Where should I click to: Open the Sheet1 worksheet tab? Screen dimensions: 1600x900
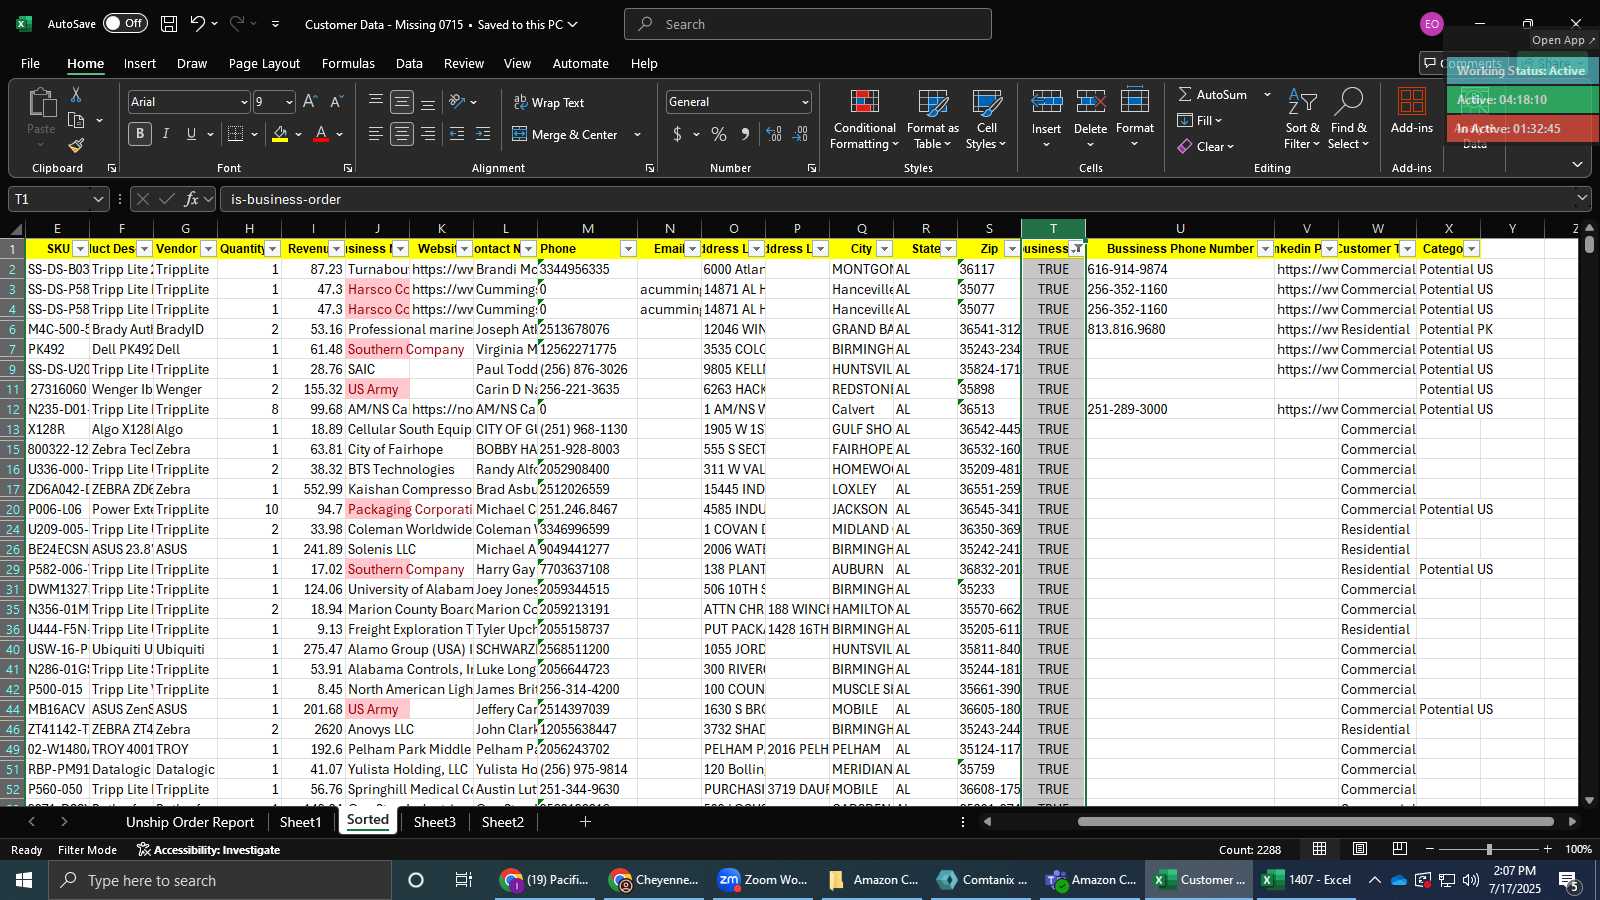[300, 822]
